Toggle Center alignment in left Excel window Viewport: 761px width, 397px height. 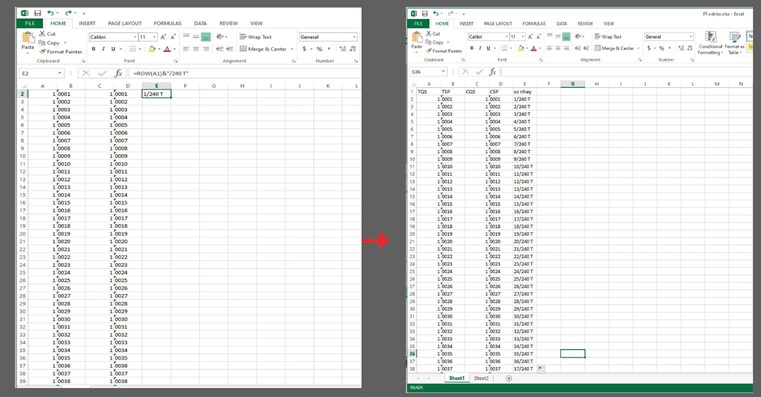pyautogui.click(x=196, y=49)
